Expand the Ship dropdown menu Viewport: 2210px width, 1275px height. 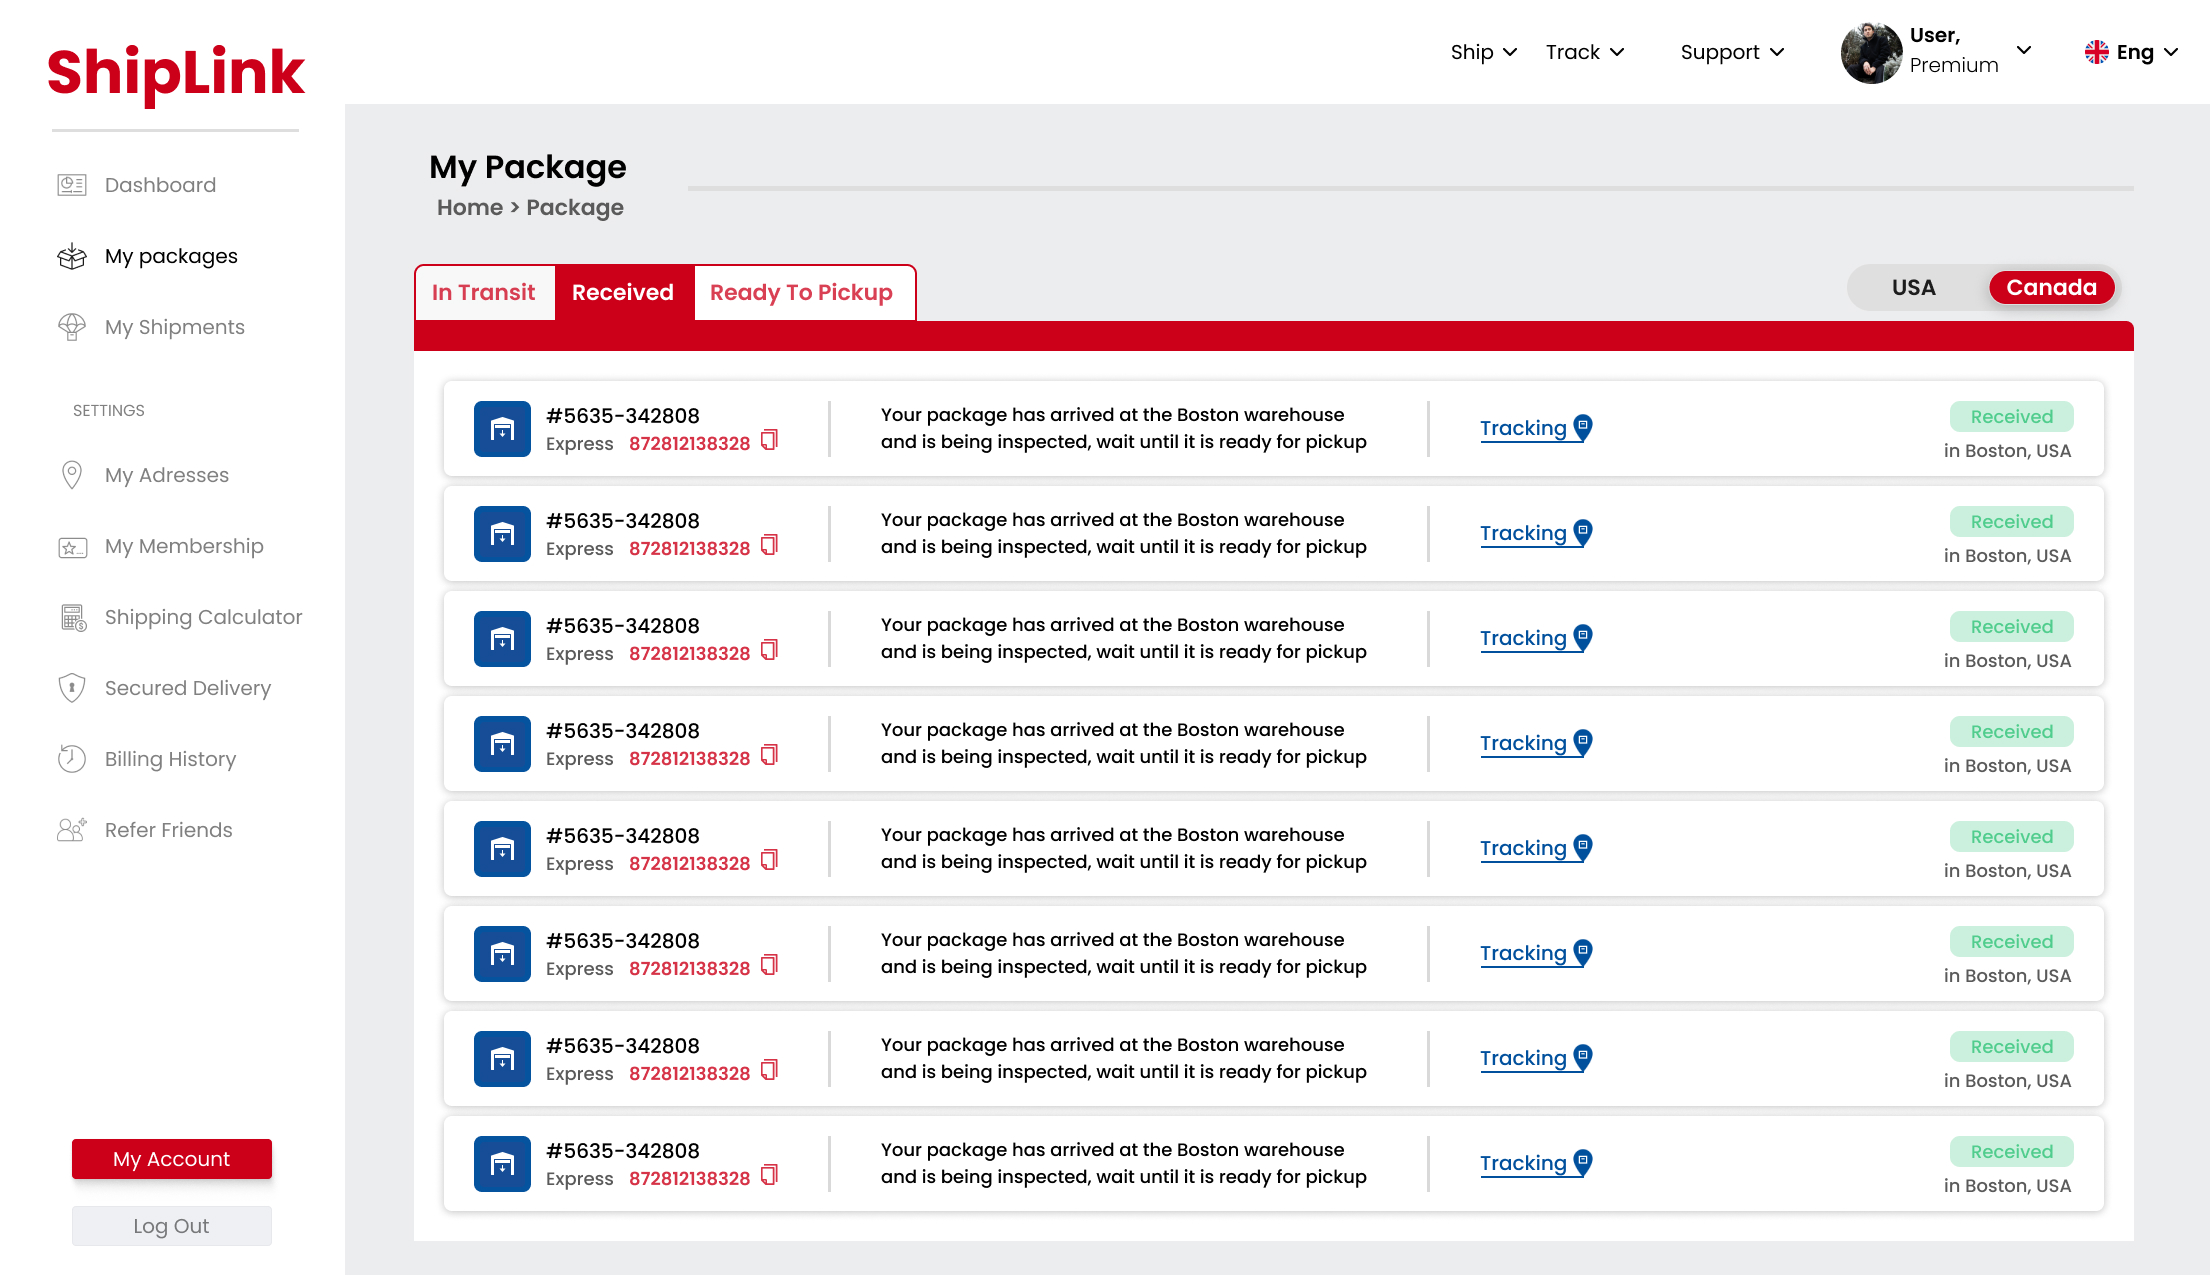click(x=1484, y=52)
